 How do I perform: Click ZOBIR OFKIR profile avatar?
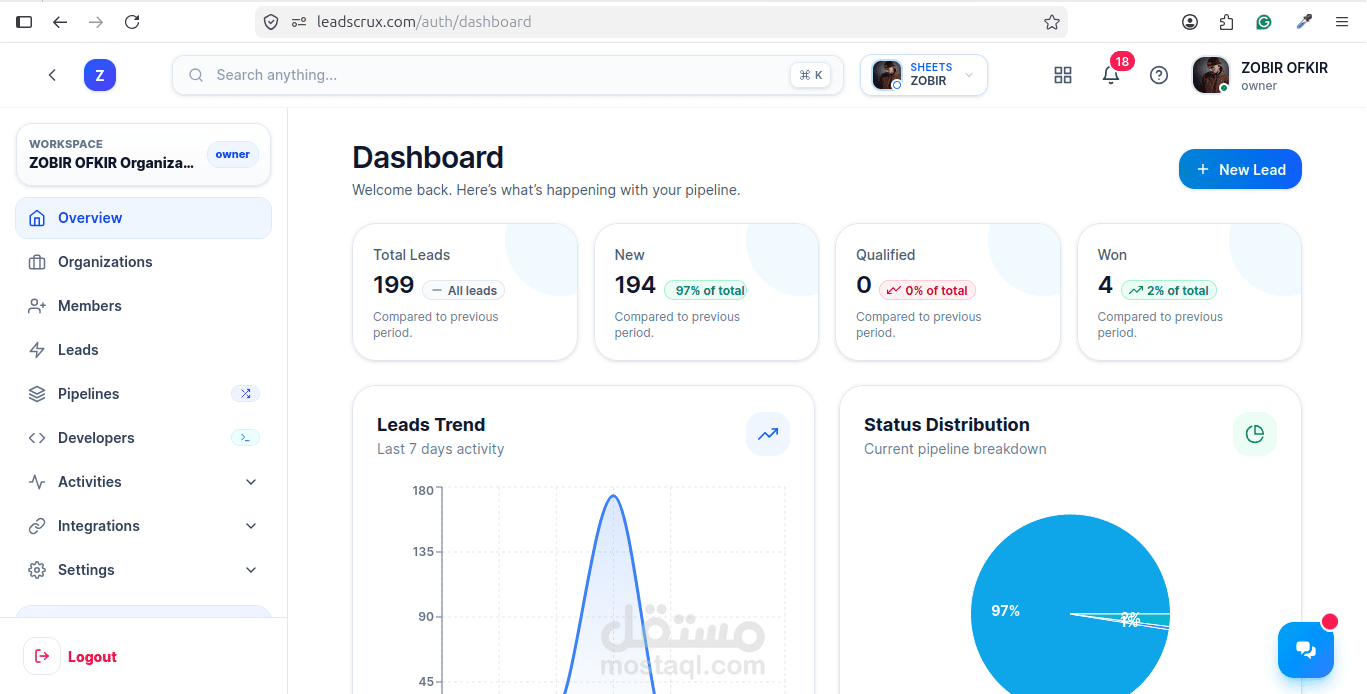1211,75
